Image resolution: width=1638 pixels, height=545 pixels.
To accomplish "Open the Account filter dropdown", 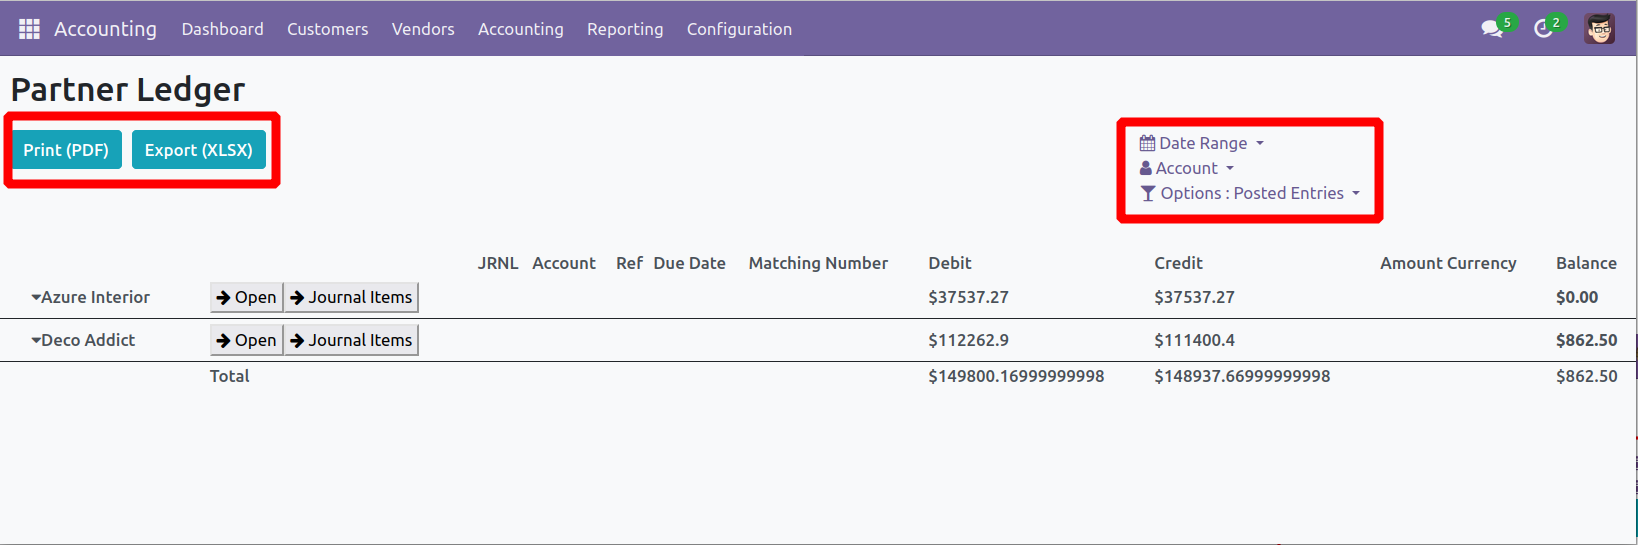I will pos(1230,168).
